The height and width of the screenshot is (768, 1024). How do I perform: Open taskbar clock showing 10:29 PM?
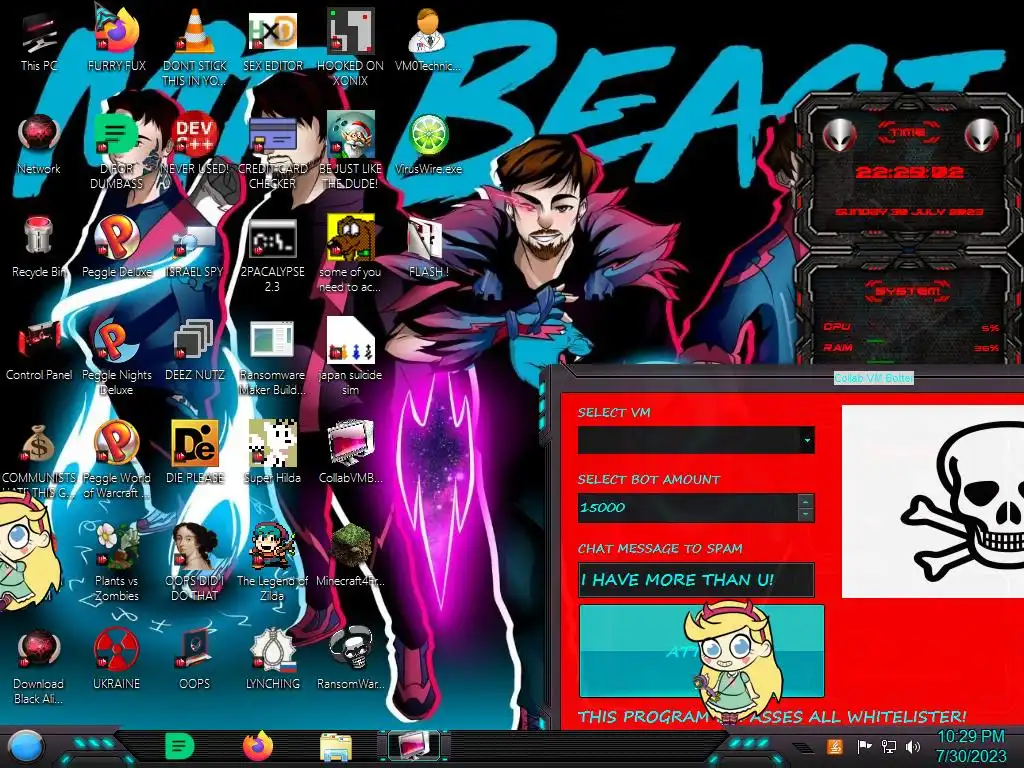point(971,746)
